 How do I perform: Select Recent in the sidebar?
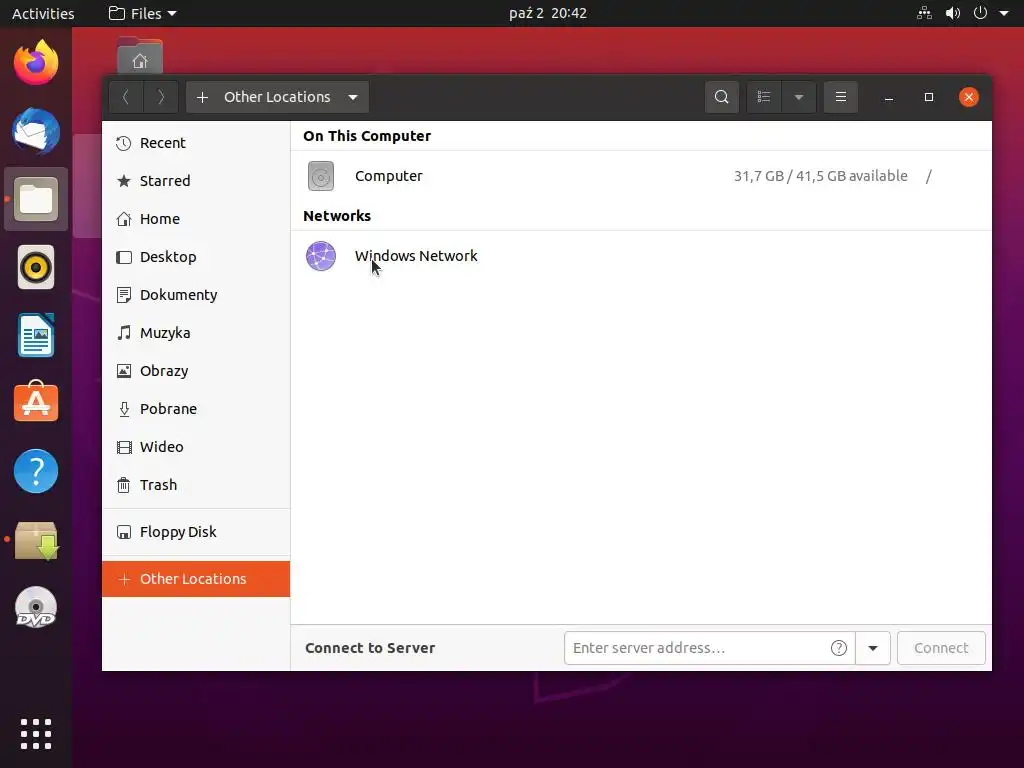click(196, 143)
